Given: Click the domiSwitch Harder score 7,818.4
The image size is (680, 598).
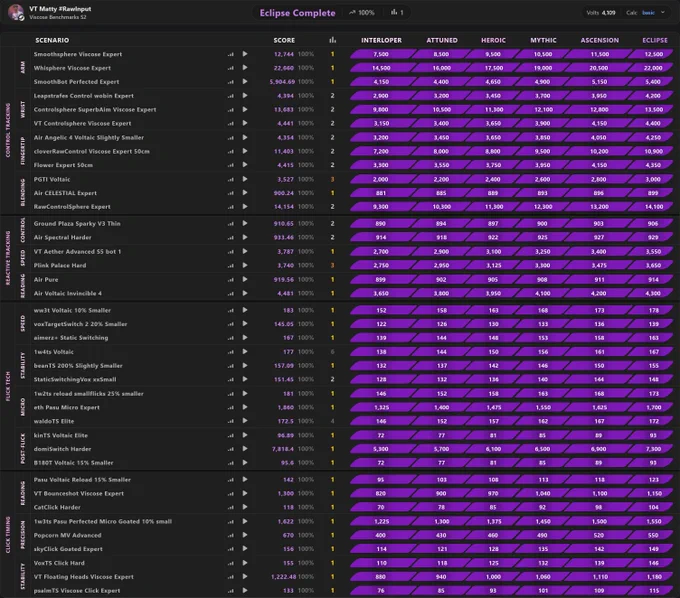Looking at the screenshot, I should tap(283, 449).
